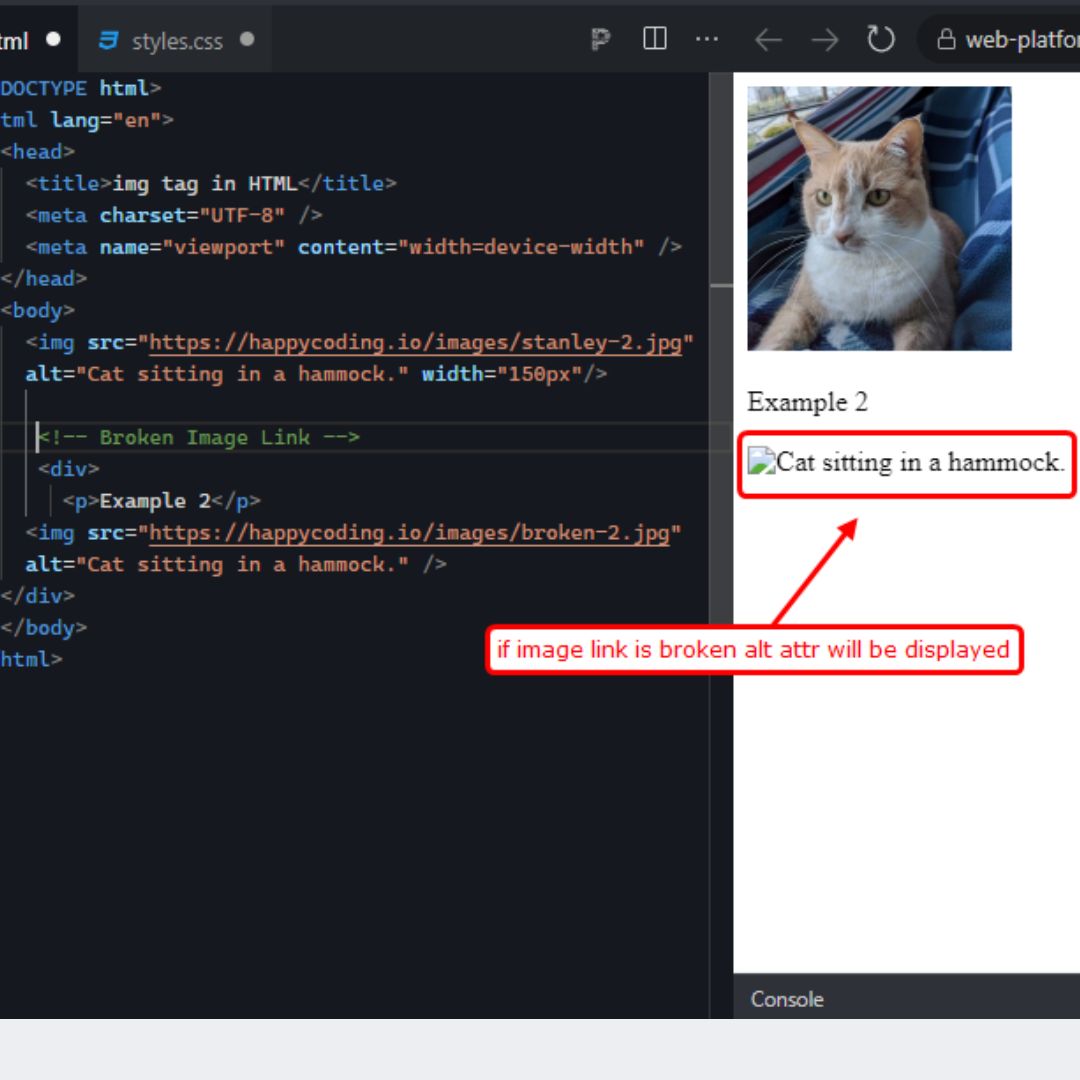Click the prettier format icon in the editor toolbar
1080x1080 pixels.
click(601, 39)
